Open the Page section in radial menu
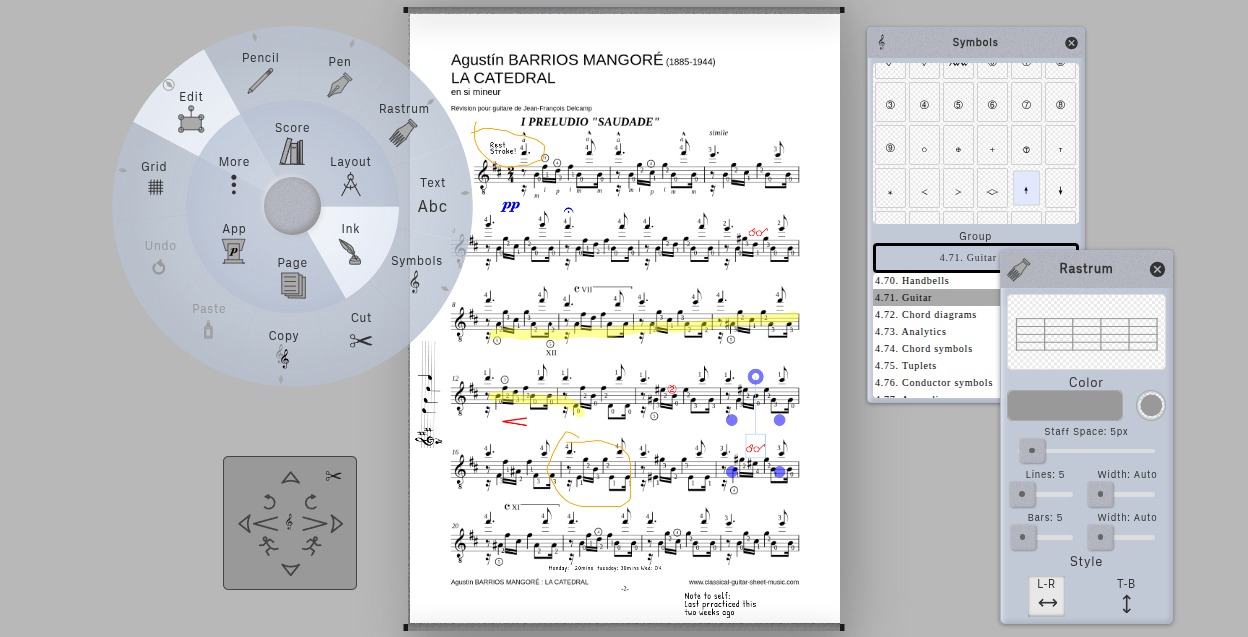The width and height of the screenshot is (1248, 637). (x=292, y=277)
